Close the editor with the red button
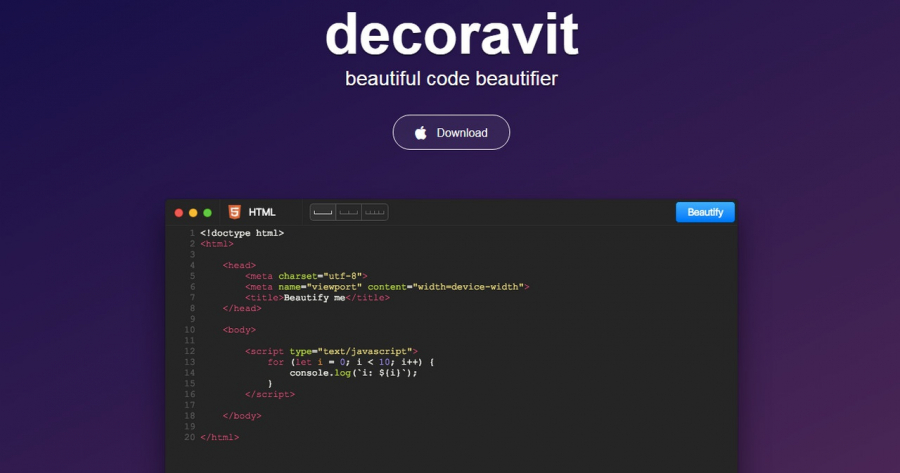This screenshot has width=900, height=473. coord(179,213)
